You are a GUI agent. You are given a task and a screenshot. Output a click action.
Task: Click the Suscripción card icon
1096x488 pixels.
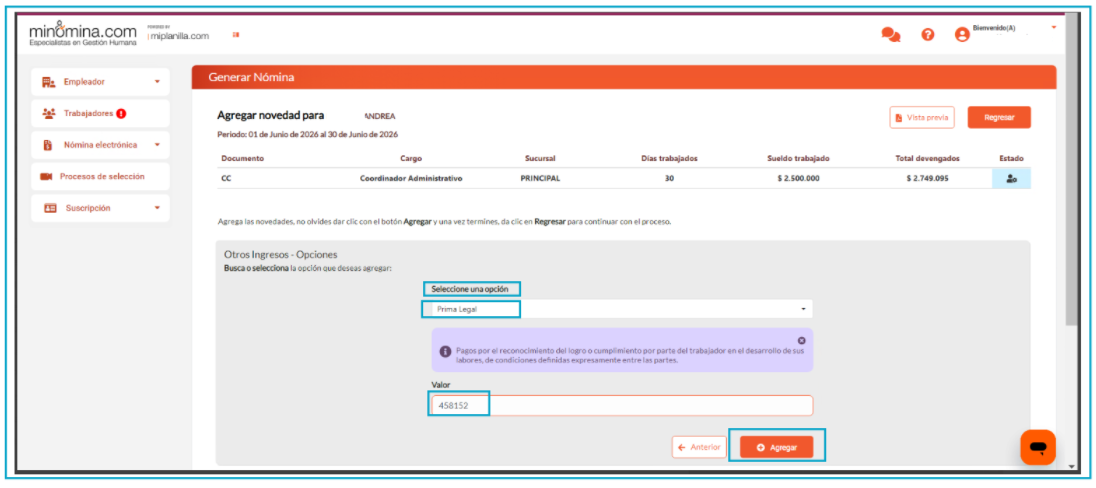50,208
